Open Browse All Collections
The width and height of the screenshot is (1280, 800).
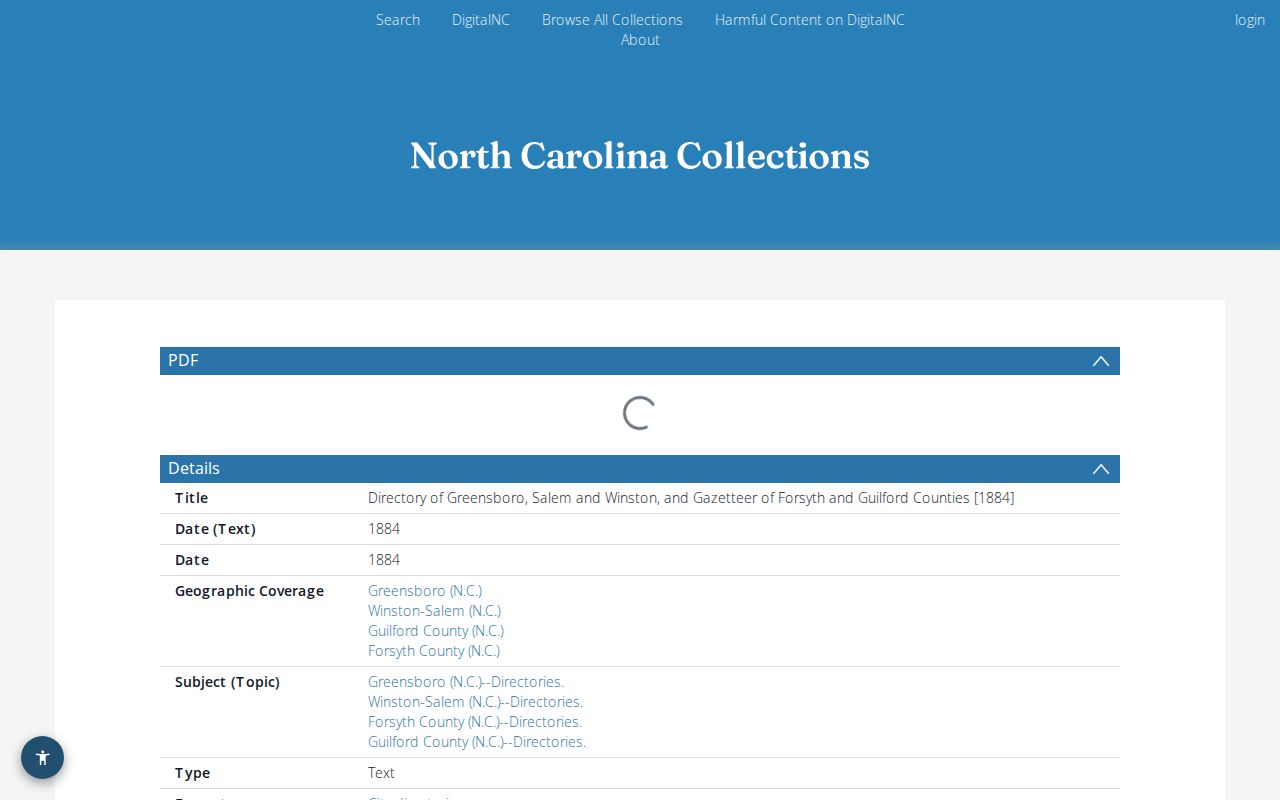coord(612,20)
